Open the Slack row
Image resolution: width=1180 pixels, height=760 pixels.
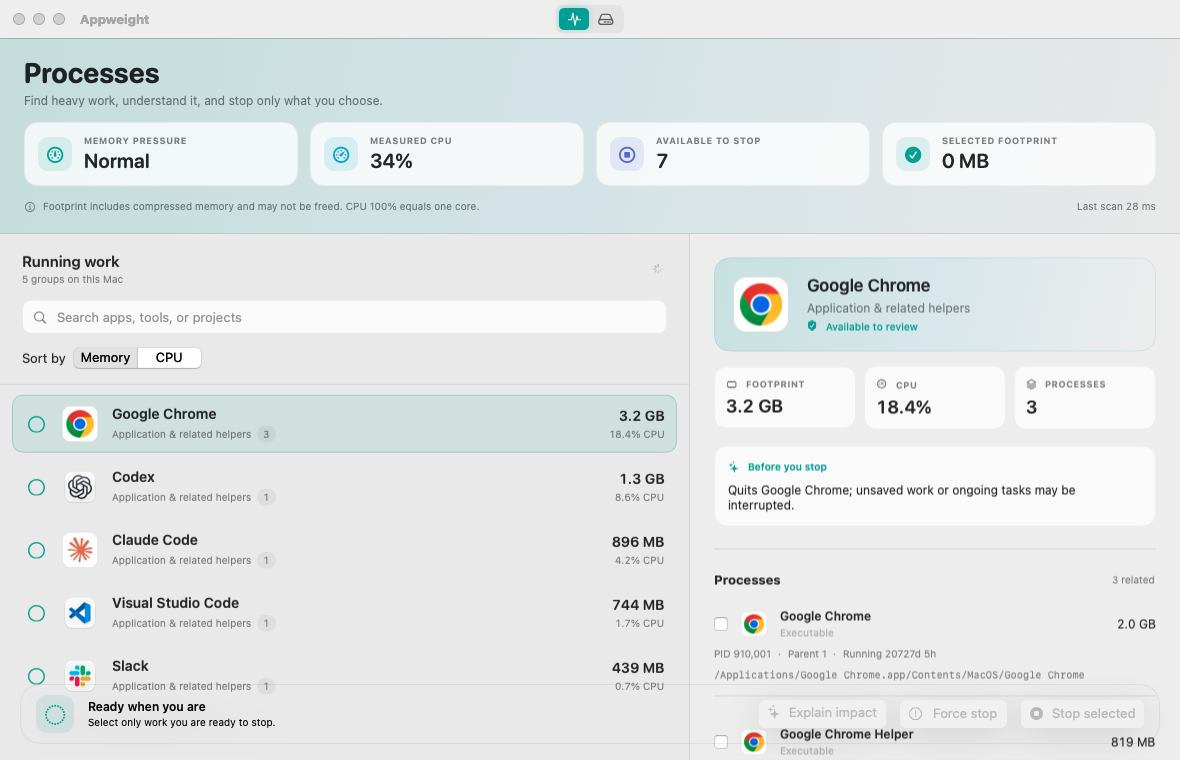click(344, 676)
